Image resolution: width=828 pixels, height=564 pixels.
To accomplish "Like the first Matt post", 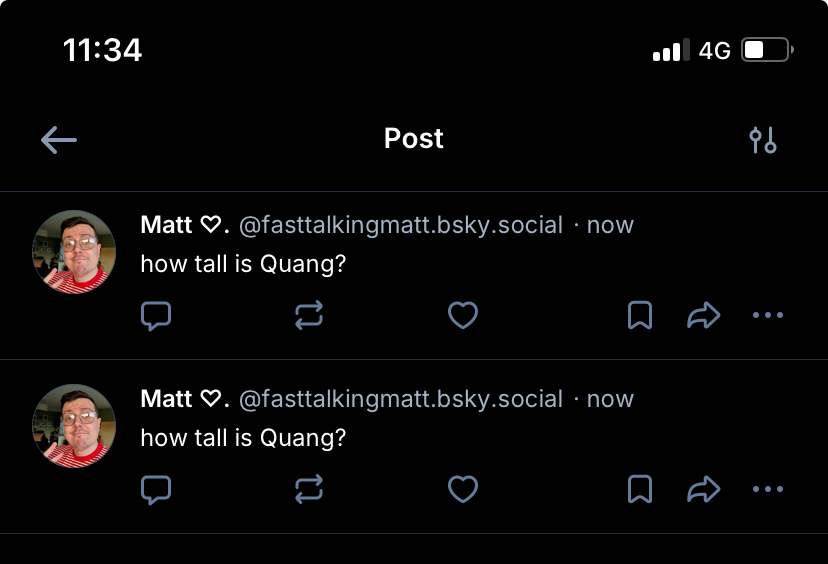I will pyautogui.click(x=462, y=316).
